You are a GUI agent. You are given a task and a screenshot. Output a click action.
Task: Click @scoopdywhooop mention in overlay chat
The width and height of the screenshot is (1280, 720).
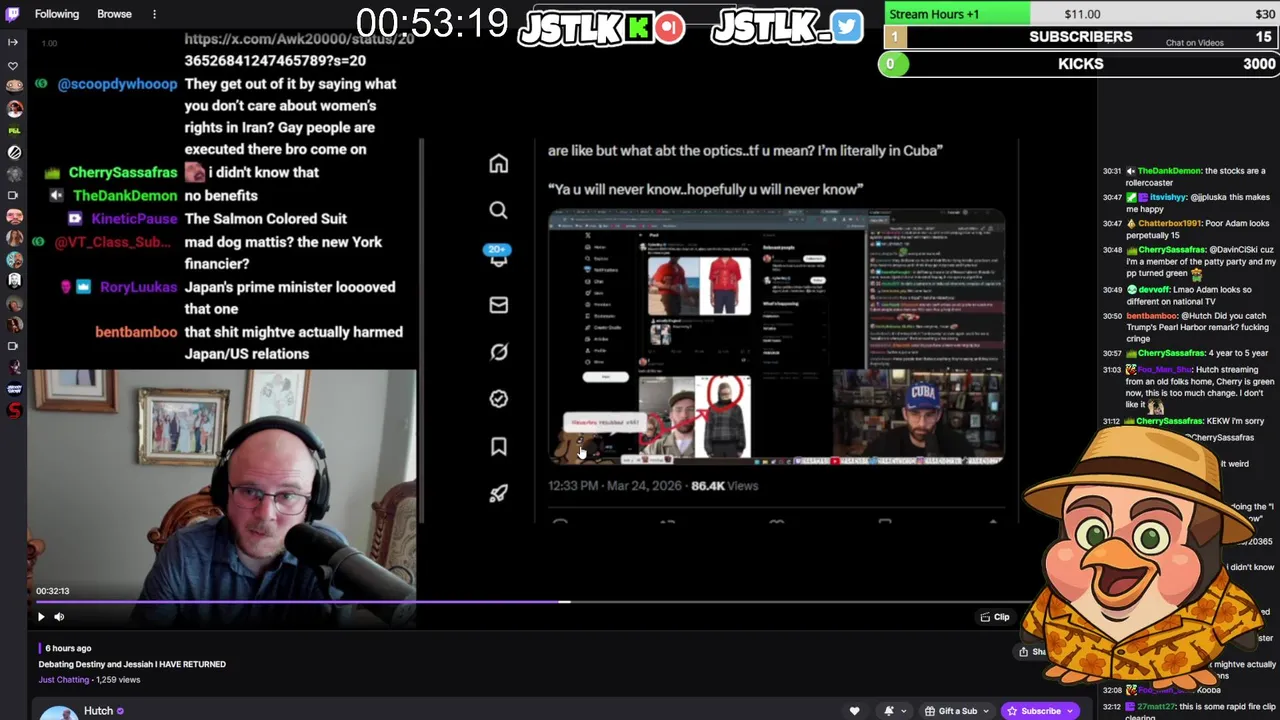(x=117, y=84)
